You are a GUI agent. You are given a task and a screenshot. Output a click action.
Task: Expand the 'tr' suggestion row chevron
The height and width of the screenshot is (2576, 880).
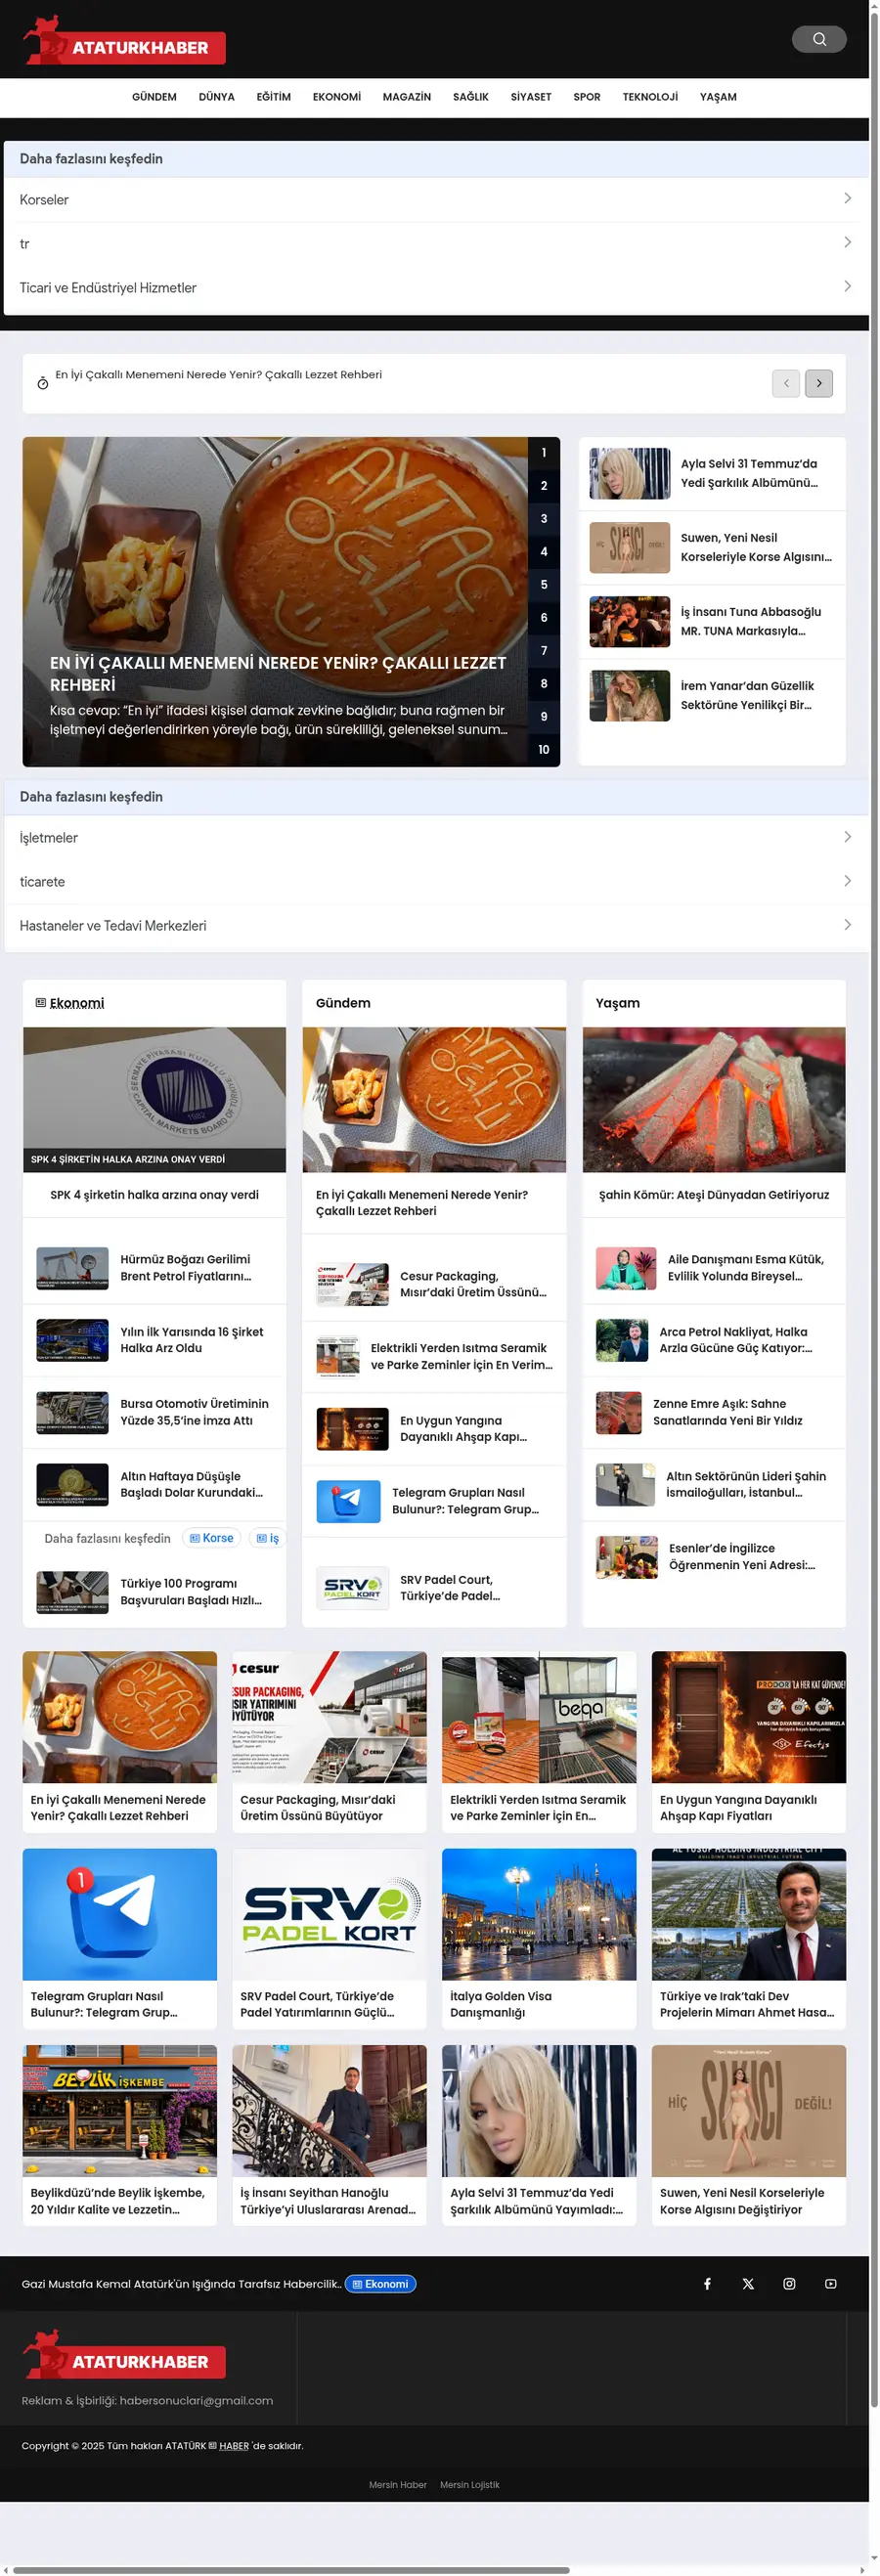tap(847, 243)
